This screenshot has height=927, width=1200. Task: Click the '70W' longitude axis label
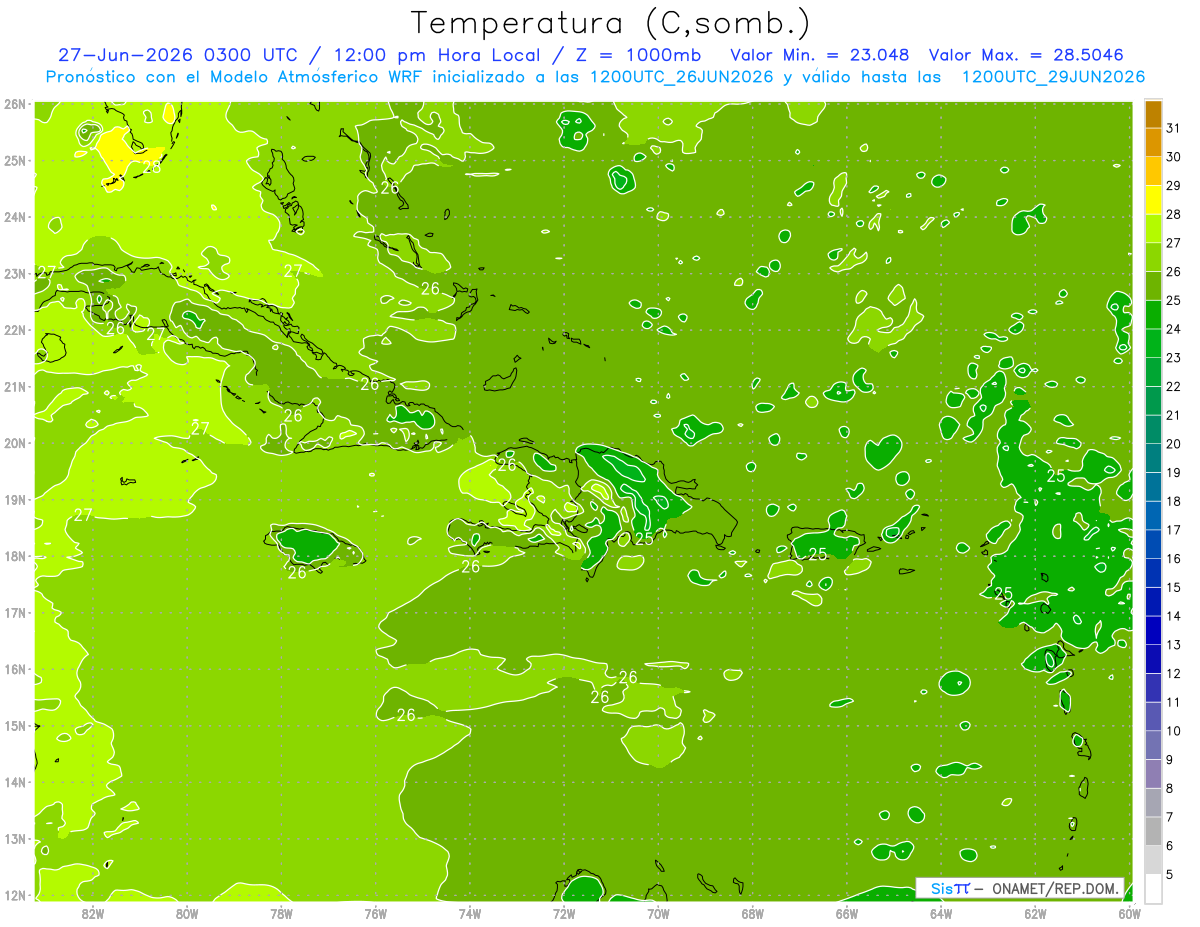(x=658, y=912)
